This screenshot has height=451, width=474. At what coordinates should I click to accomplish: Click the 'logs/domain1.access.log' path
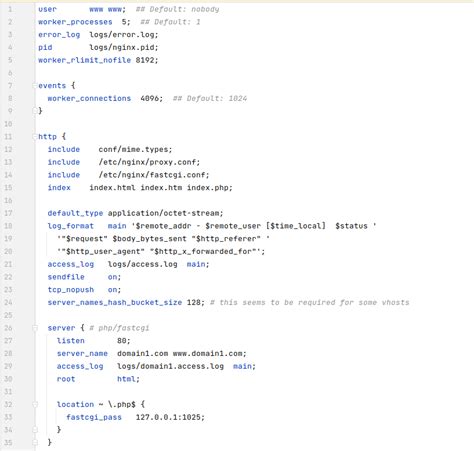(x=170, y=367)
